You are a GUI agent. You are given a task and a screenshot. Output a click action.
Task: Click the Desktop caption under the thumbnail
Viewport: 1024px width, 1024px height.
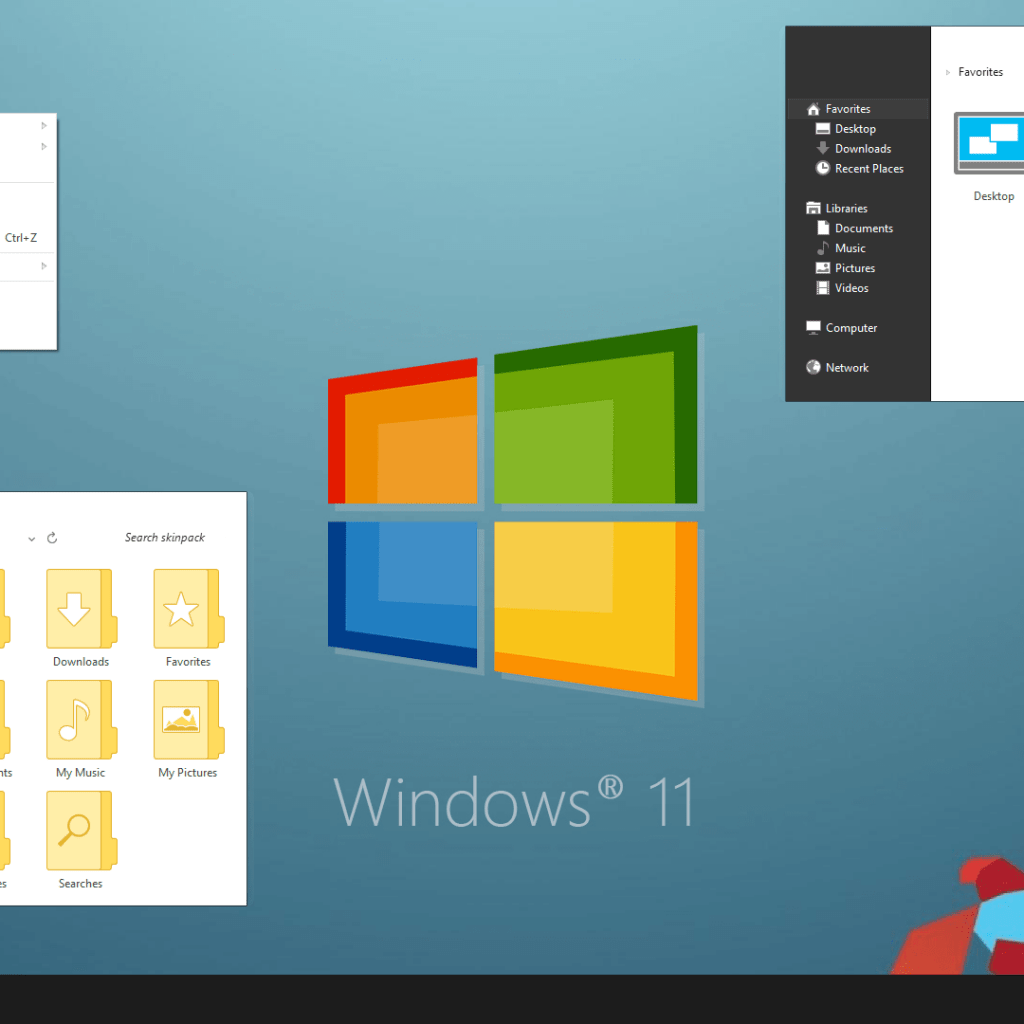coord(993,196)
